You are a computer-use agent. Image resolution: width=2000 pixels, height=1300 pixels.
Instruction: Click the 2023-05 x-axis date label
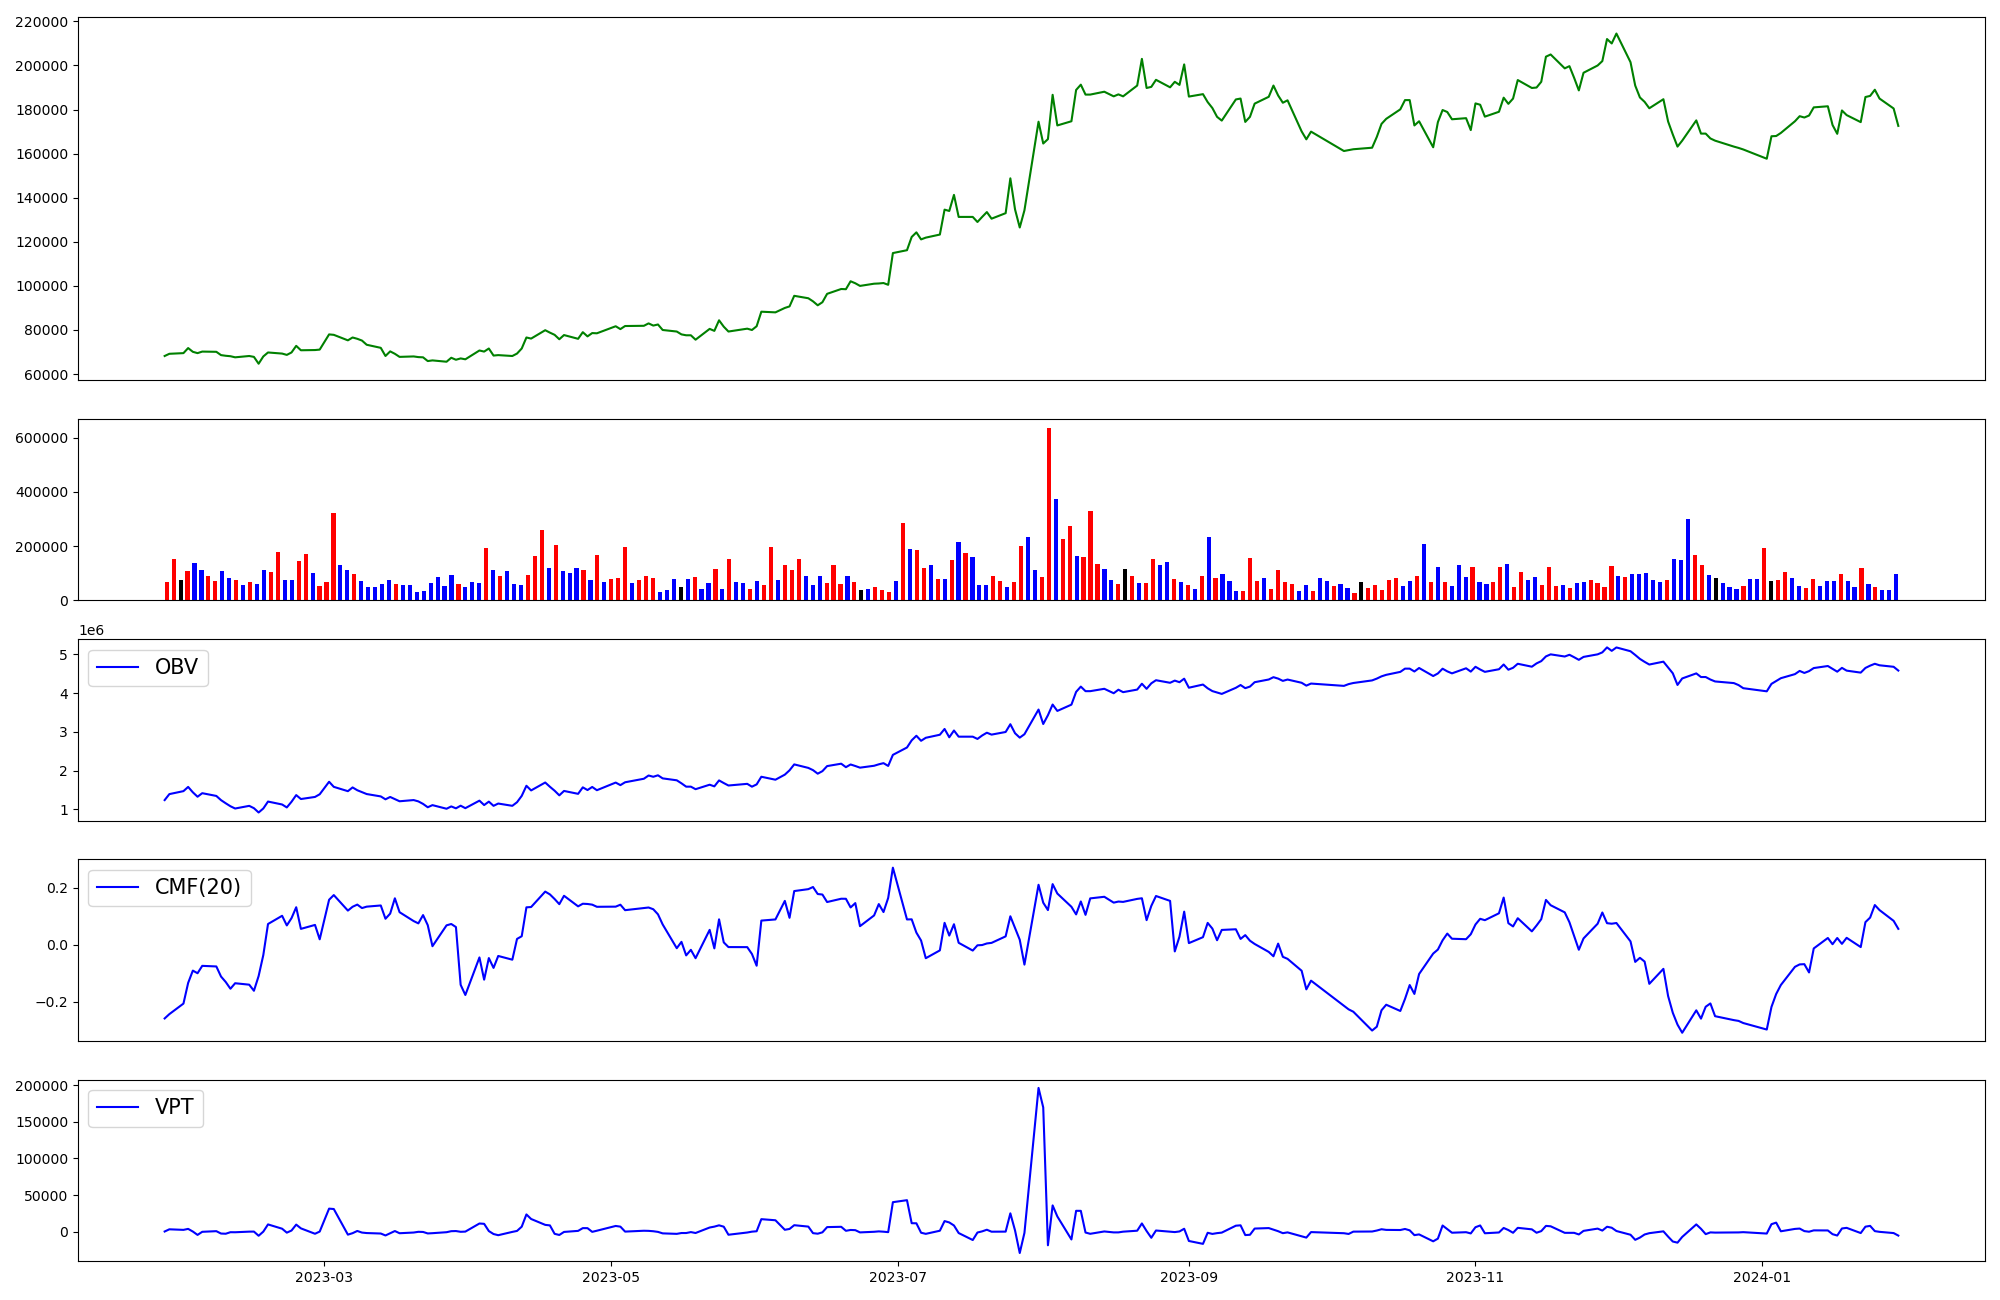pos(611,1277)
